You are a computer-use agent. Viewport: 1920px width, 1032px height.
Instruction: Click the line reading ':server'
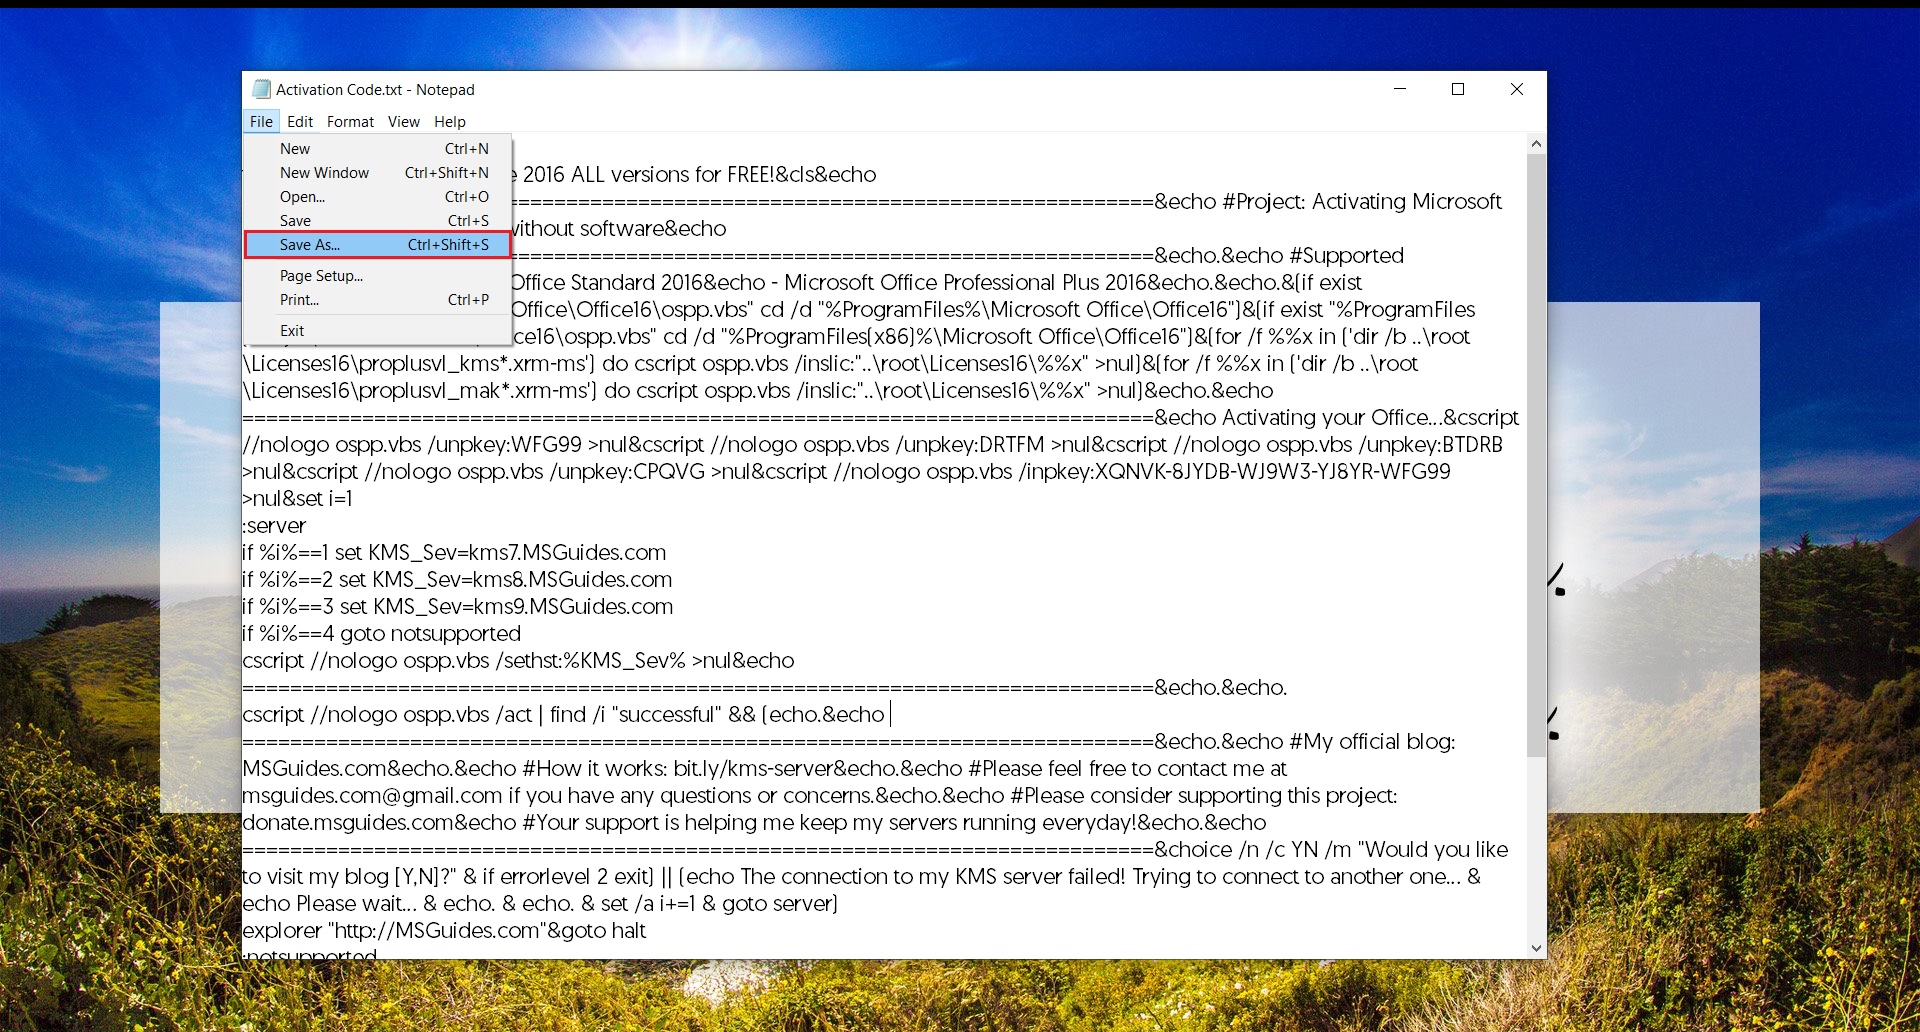click(274, 525)
